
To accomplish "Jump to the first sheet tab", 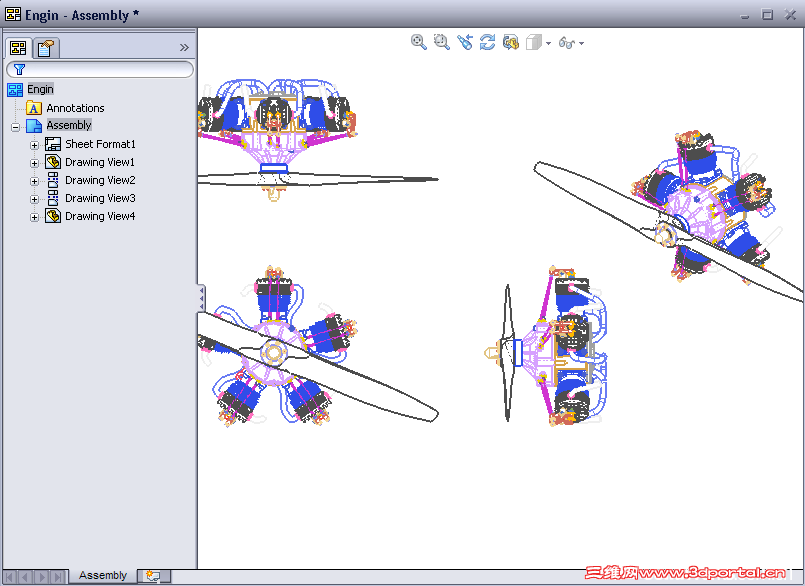I will point(10,577).
